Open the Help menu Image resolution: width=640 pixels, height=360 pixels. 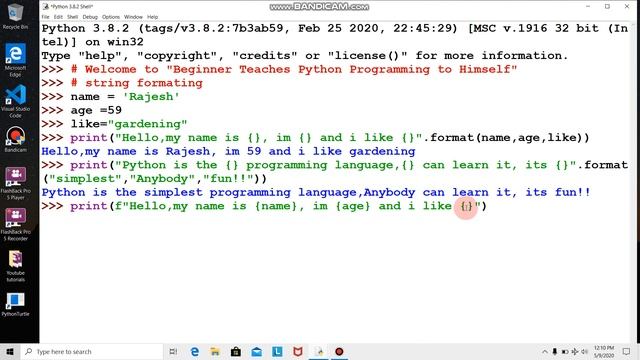pos(152,17)
